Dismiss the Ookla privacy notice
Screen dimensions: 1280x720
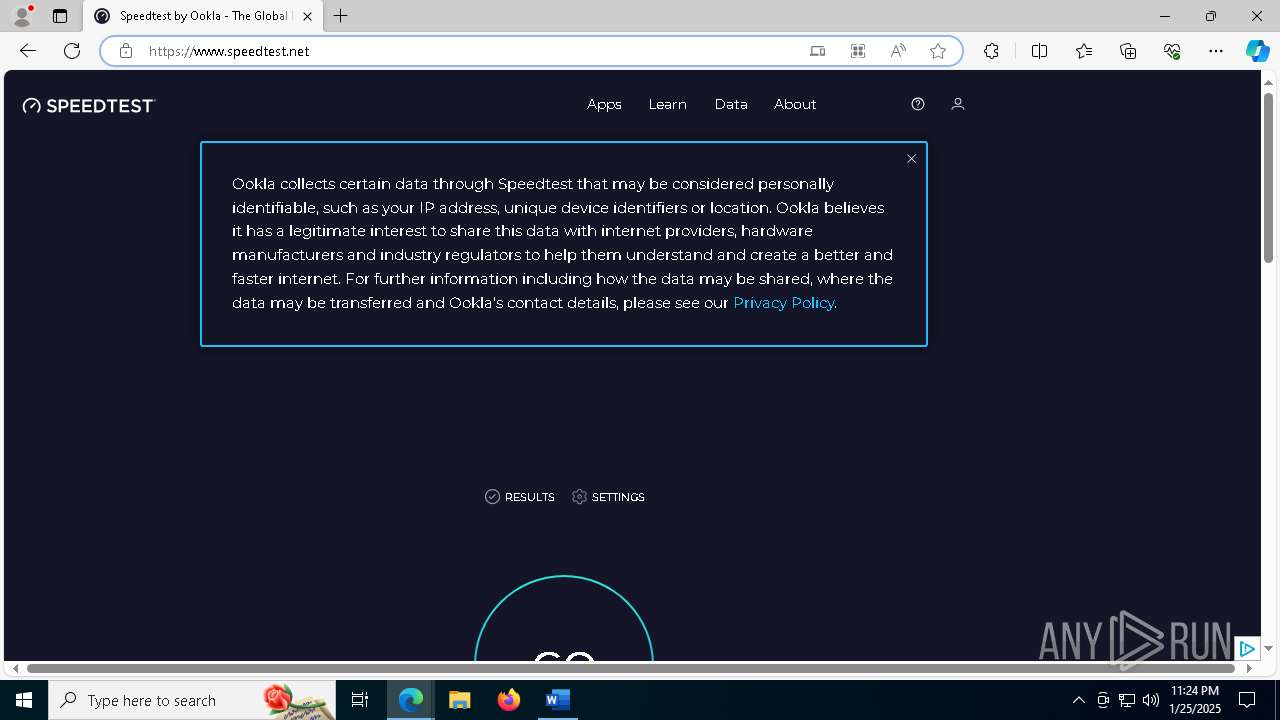(911, 159)
